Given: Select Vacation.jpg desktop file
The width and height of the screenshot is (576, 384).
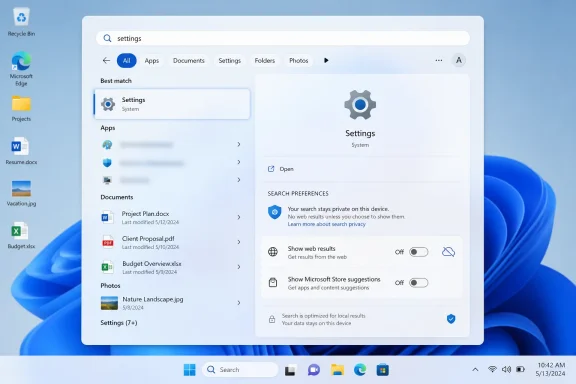Looking at the screenshot, I should coord(21,193).
